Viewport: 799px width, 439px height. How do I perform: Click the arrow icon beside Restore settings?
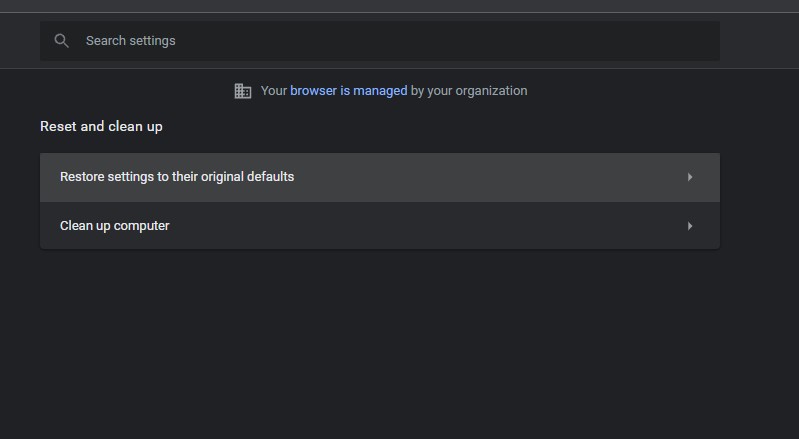click(x=690, y=177)
